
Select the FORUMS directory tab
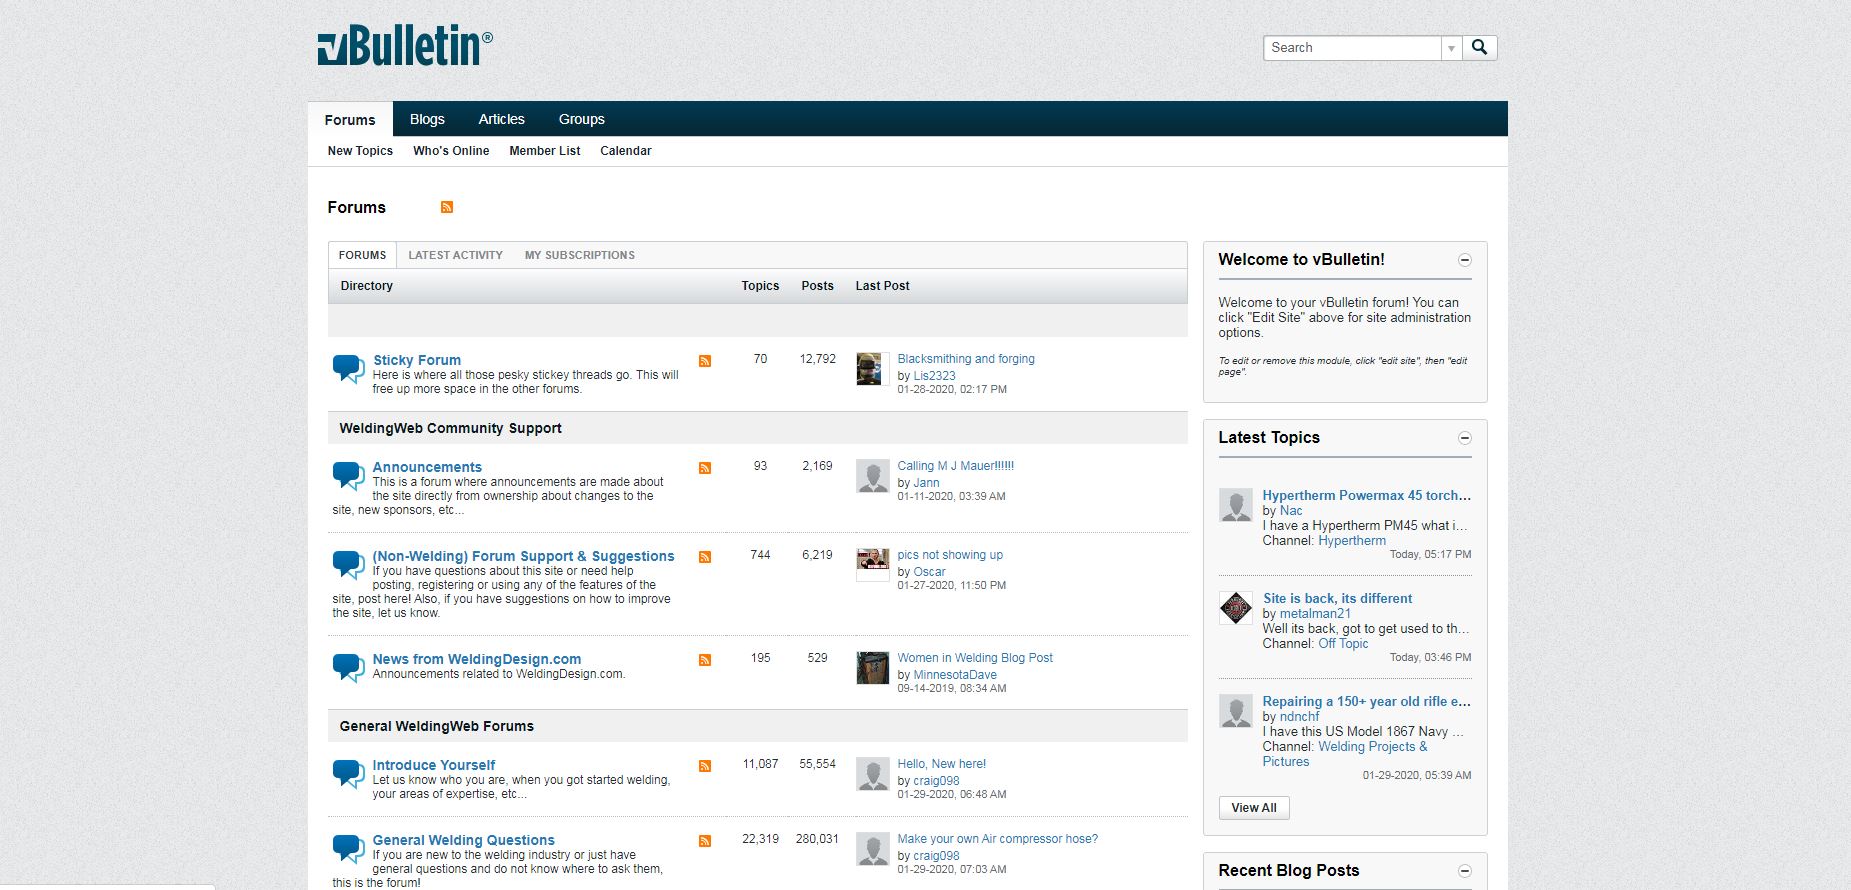(362, 255)
